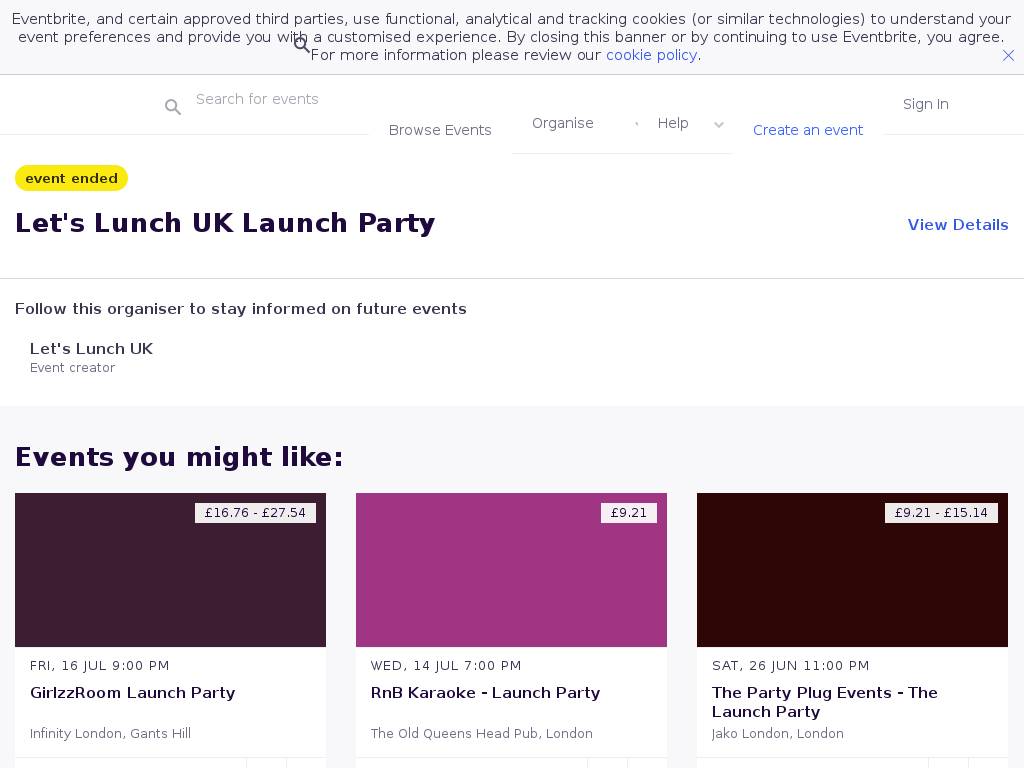The height and width of the screenshot is (768, 1024).
Task: Open the Organise dropdown menu
Action: point(563,123)
